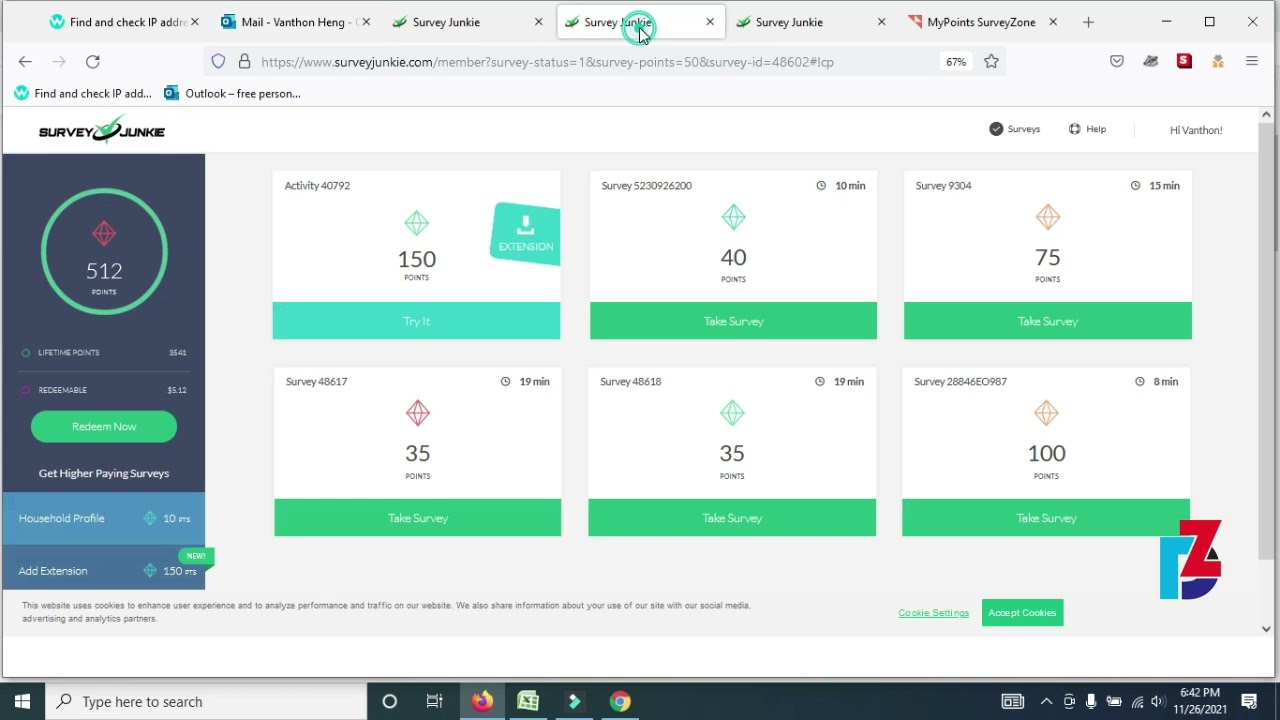The image size is (1280, 720).
Task: Open Windows Start menu
Action: click(x=22, y=701)
